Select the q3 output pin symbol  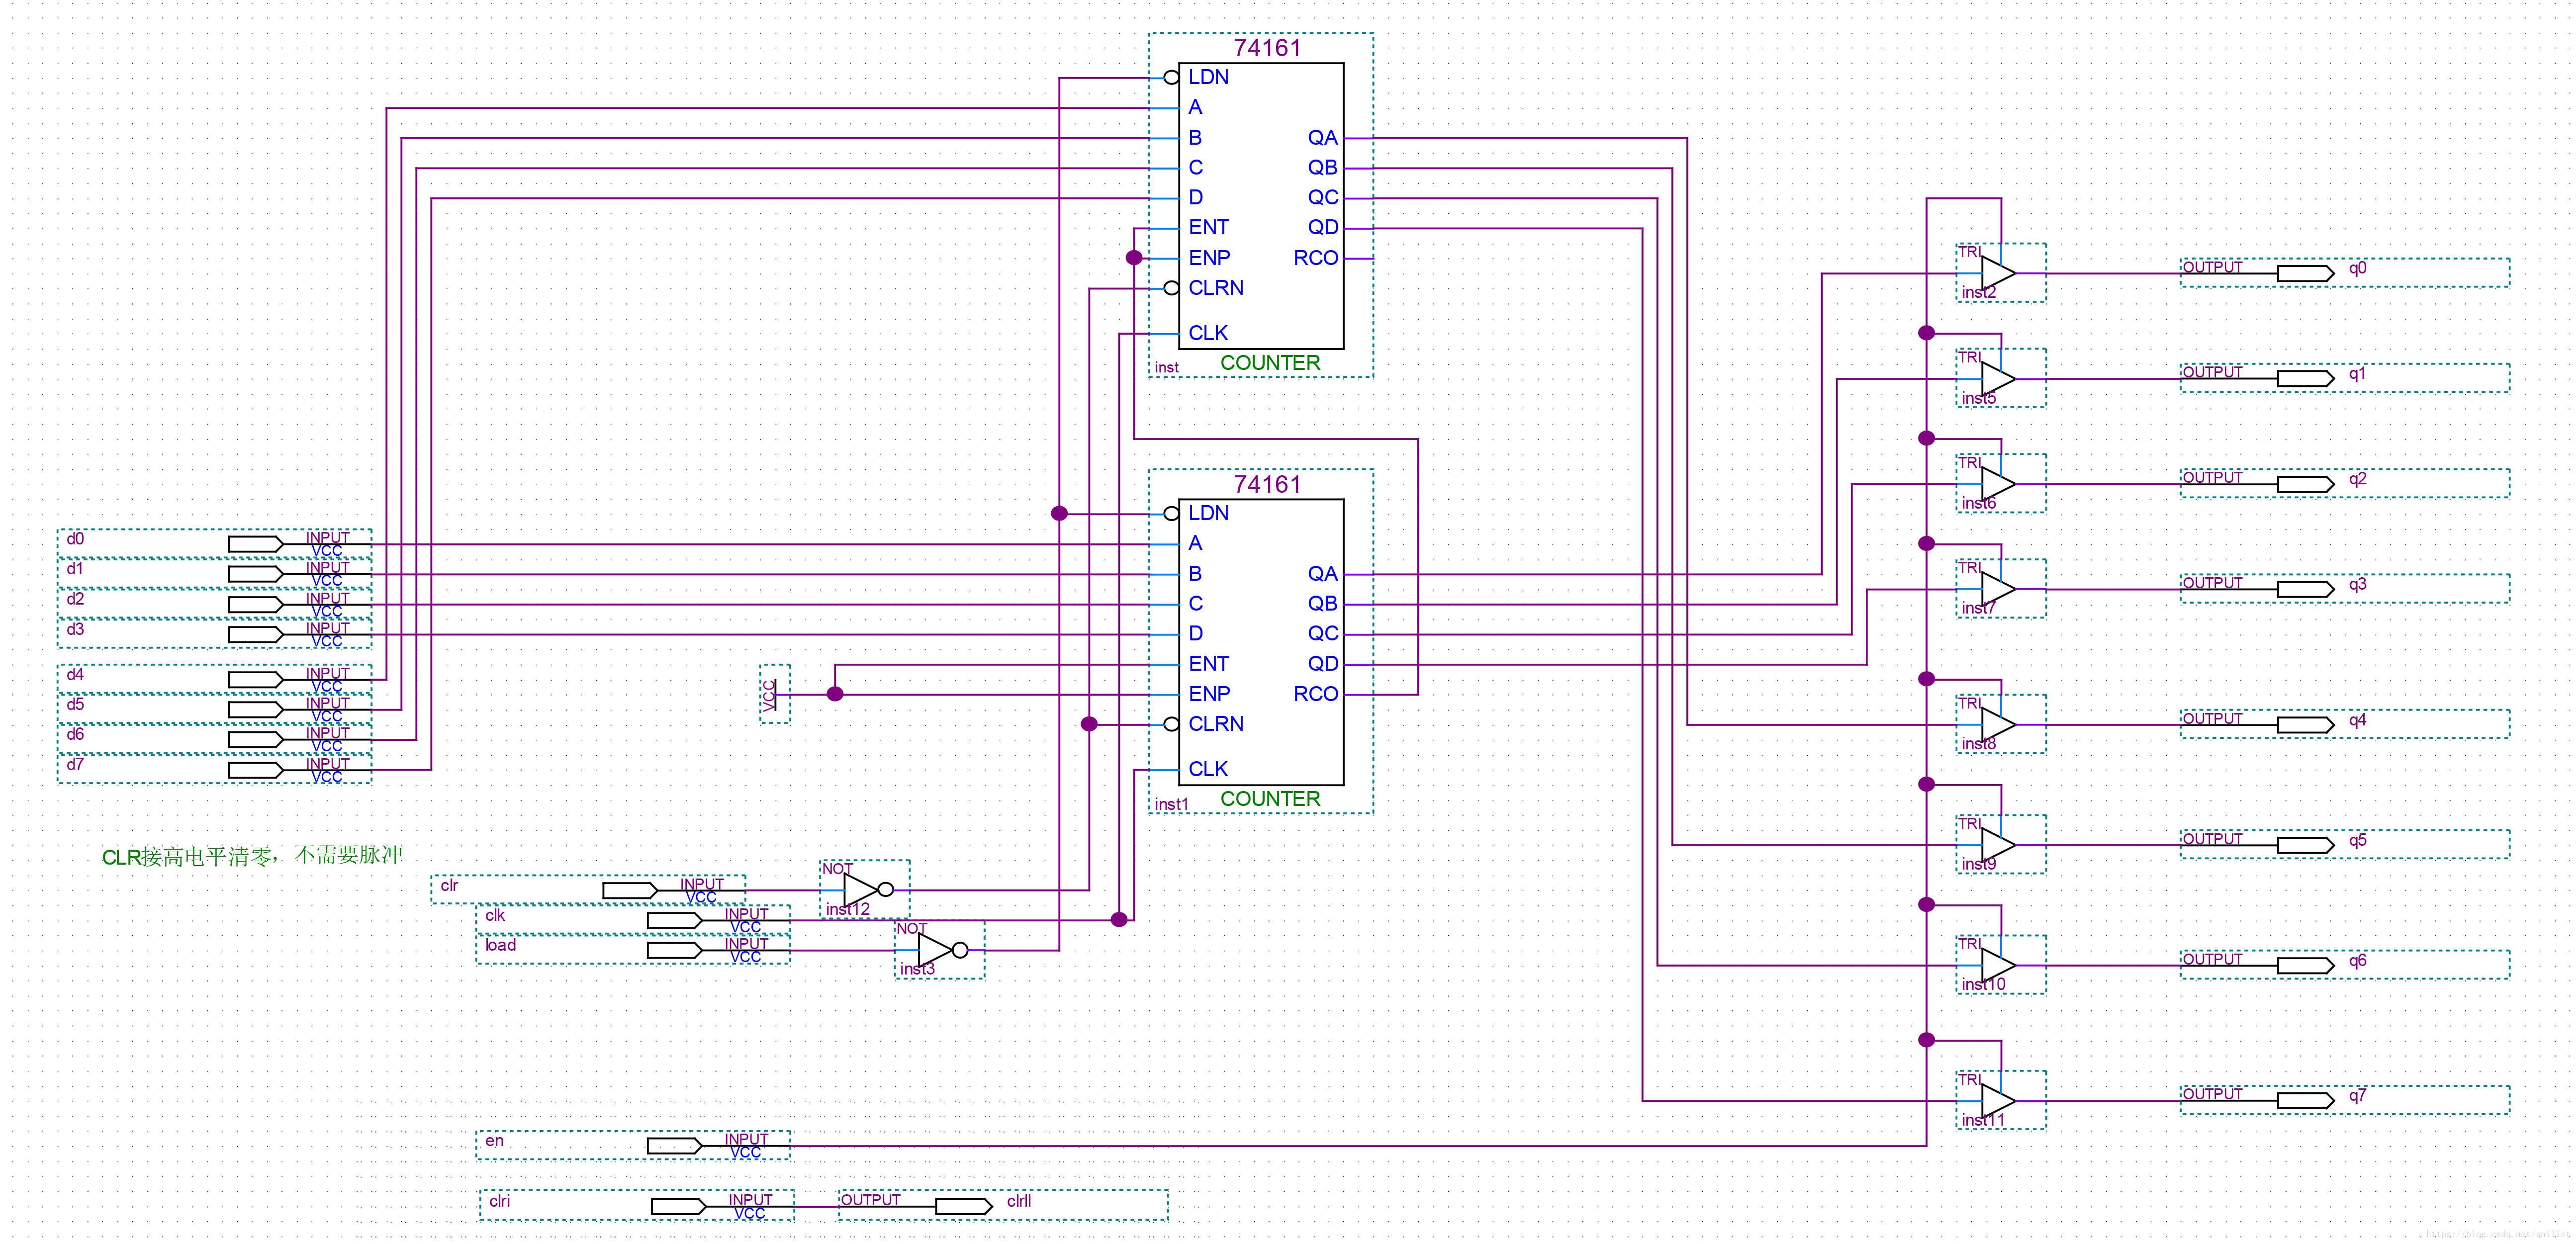pyautogui.click(x=2345, y=589)
